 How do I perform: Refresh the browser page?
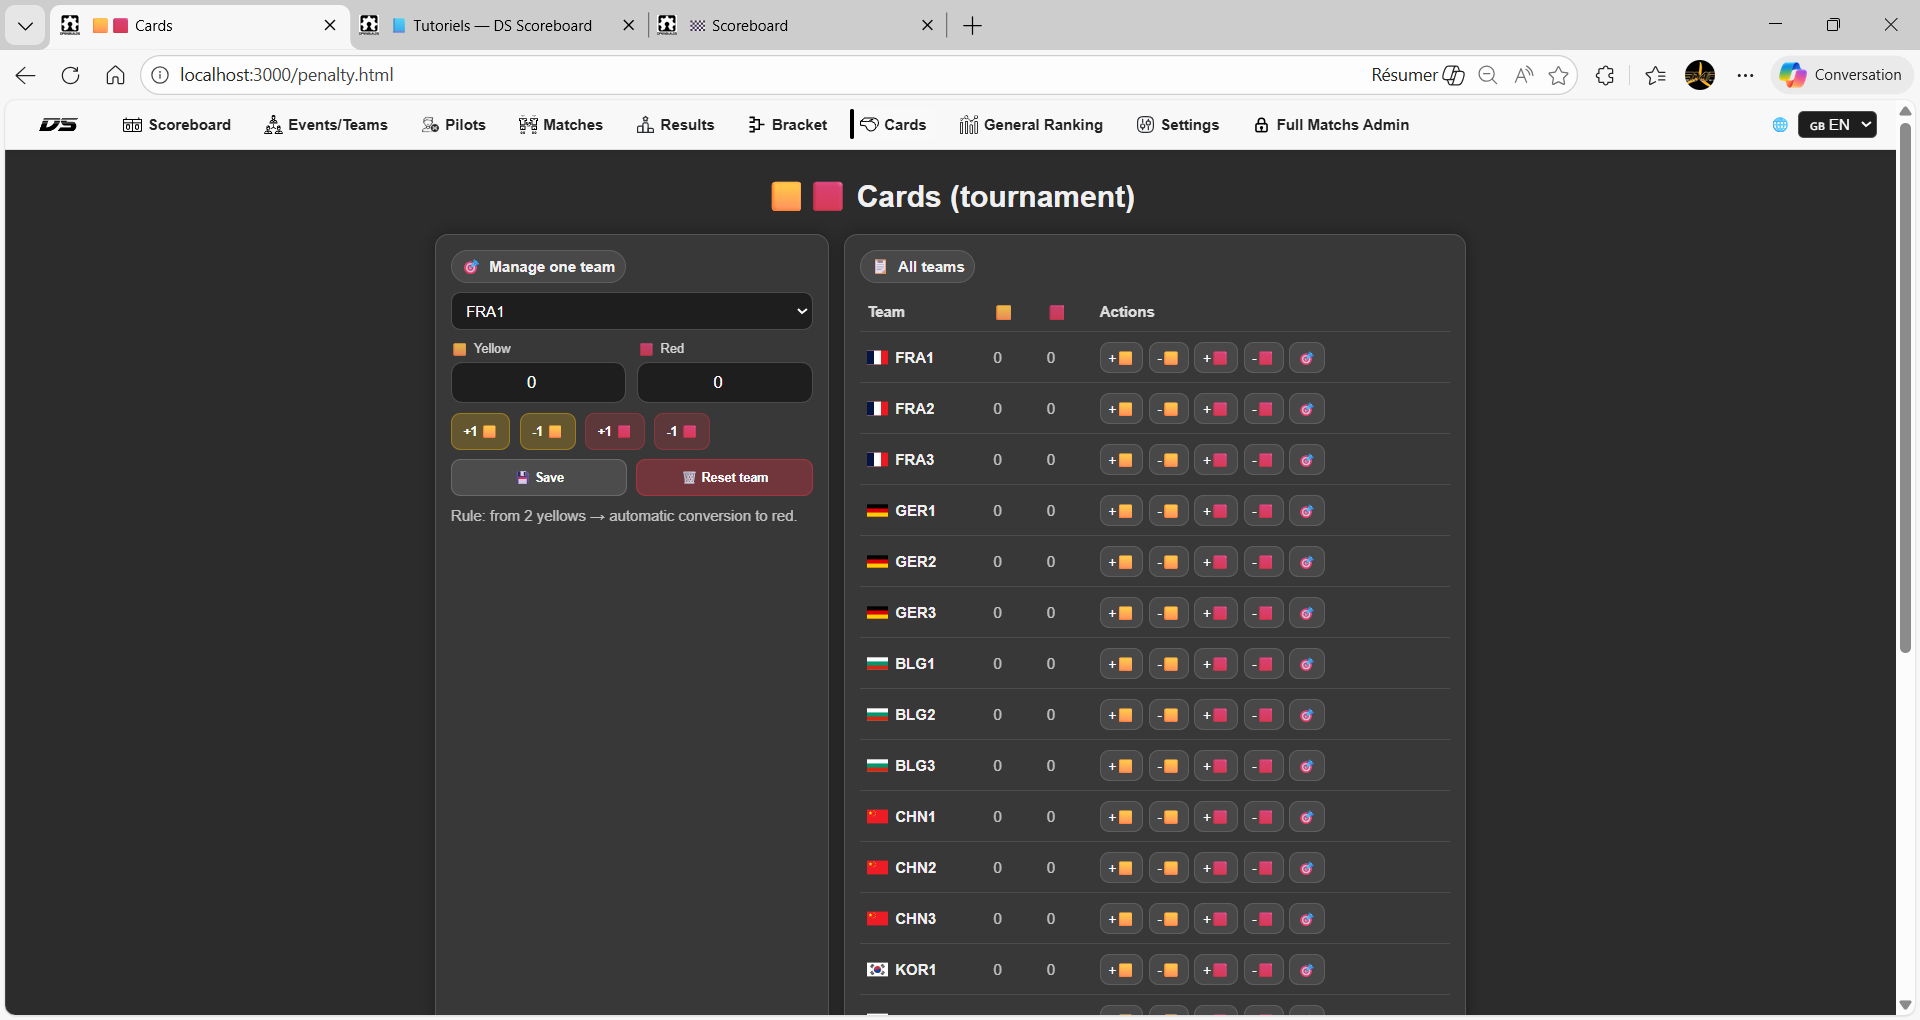coord(70,75)
